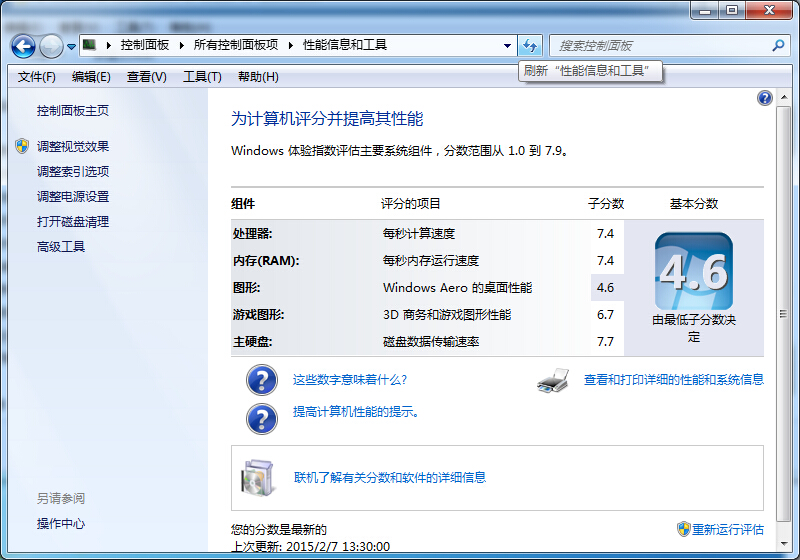Click the 7.7 subscore value
800x560 pixels.
pyautogui.click(x=606, y=342)
